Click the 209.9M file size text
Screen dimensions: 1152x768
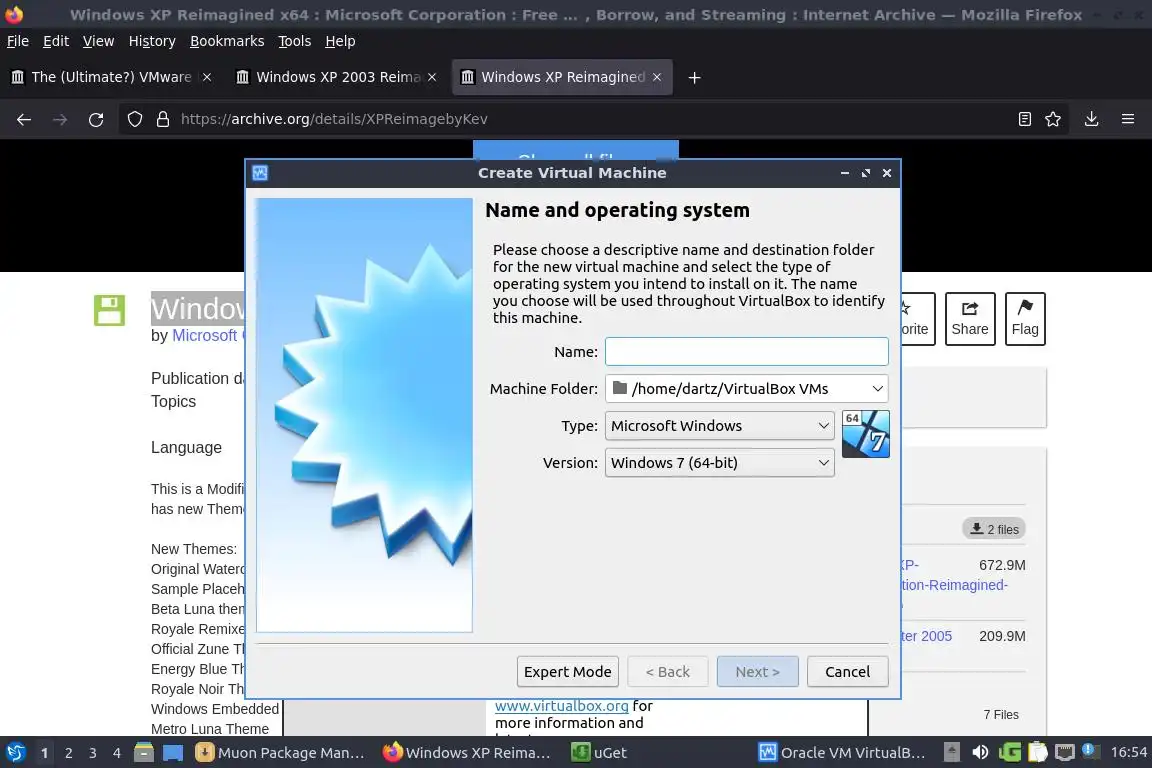click(x=1002, y=636)
